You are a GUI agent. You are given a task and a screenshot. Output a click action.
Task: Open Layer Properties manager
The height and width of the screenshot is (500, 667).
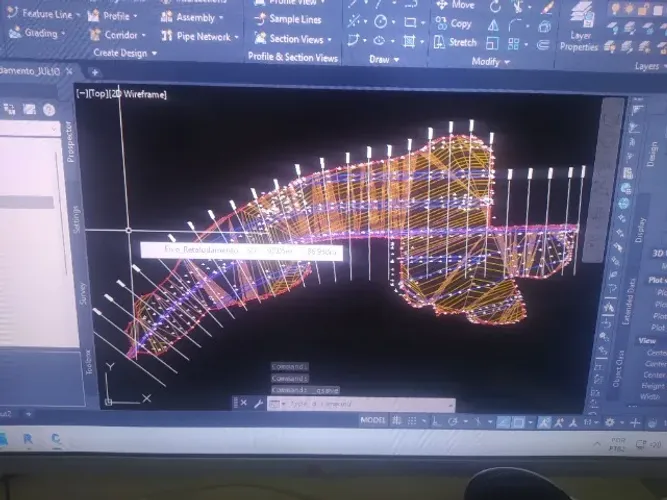click(x=580, y=26)
